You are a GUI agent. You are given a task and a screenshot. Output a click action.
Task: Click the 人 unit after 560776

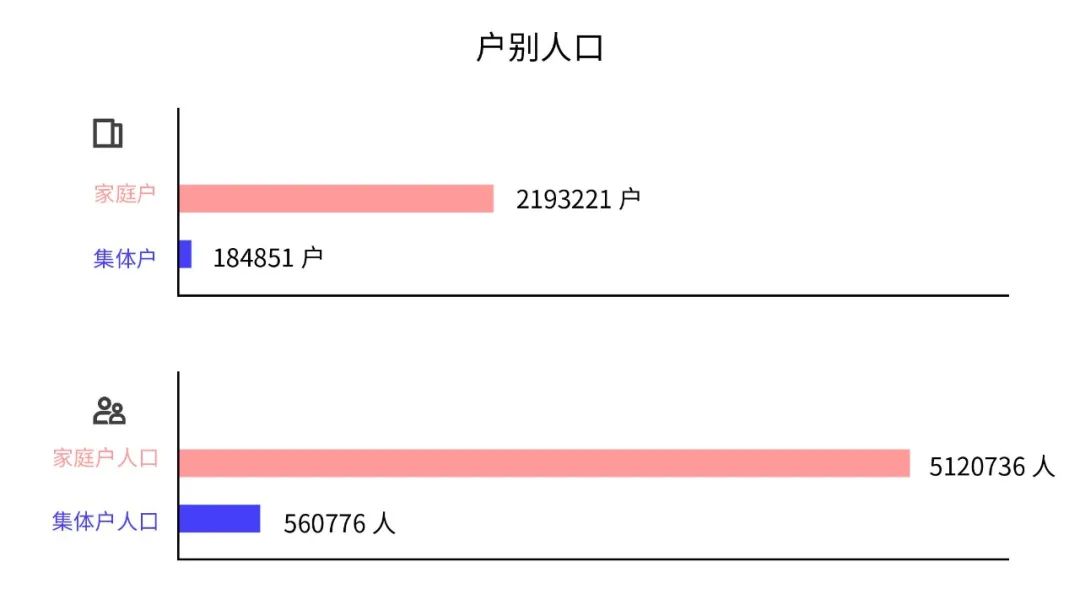[384, 523]
